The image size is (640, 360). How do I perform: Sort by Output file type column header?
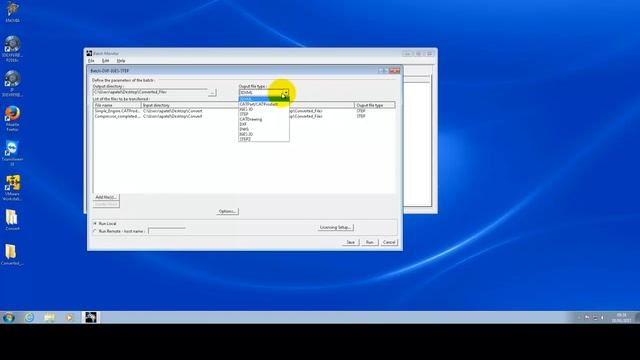[x=375, y=105]
